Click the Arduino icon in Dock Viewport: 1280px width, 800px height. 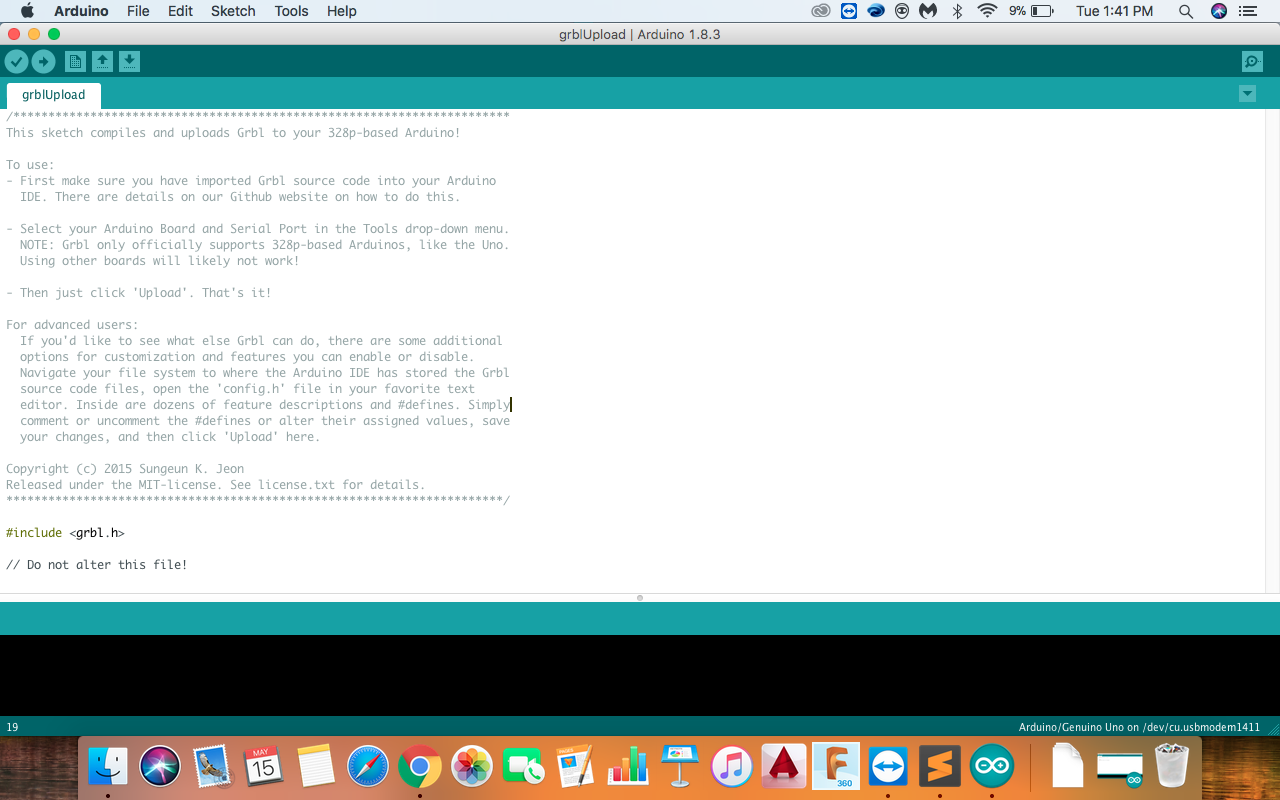pos(992,767)
